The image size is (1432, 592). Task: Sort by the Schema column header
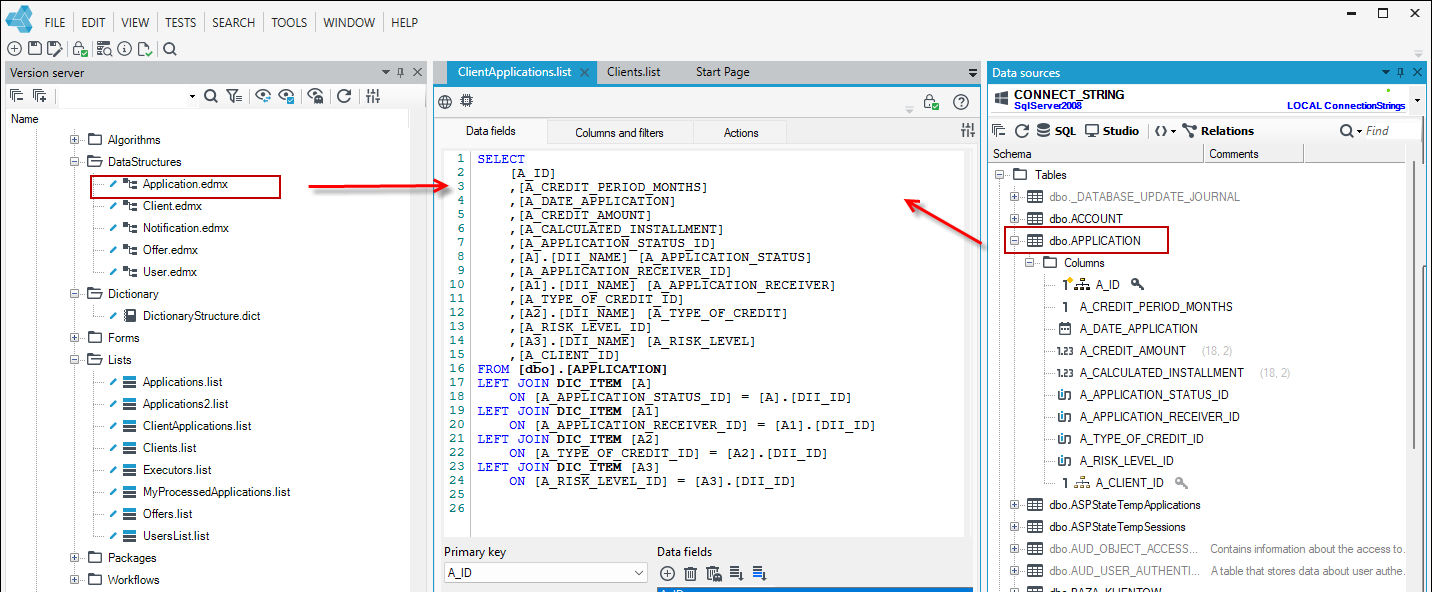tap(1095, 154)
